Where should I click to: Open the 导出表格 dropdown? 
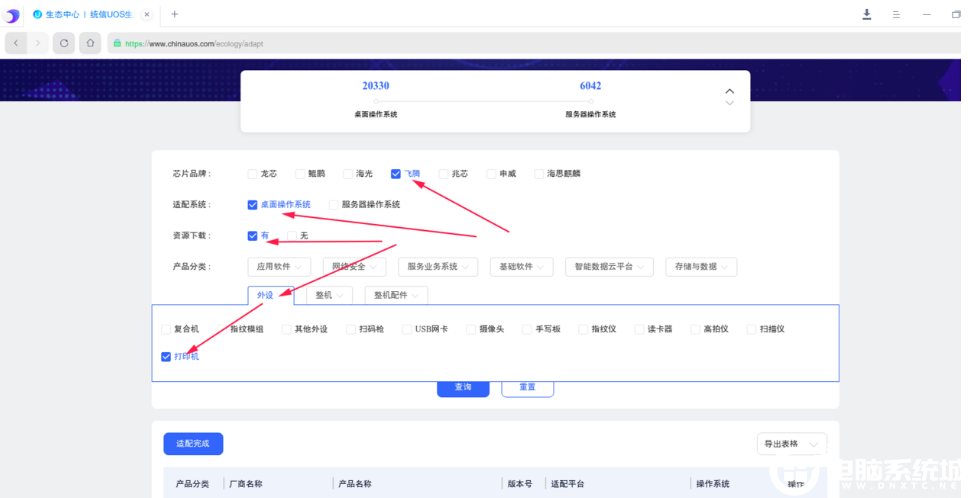pyautogui.click(x=792, y=443)
